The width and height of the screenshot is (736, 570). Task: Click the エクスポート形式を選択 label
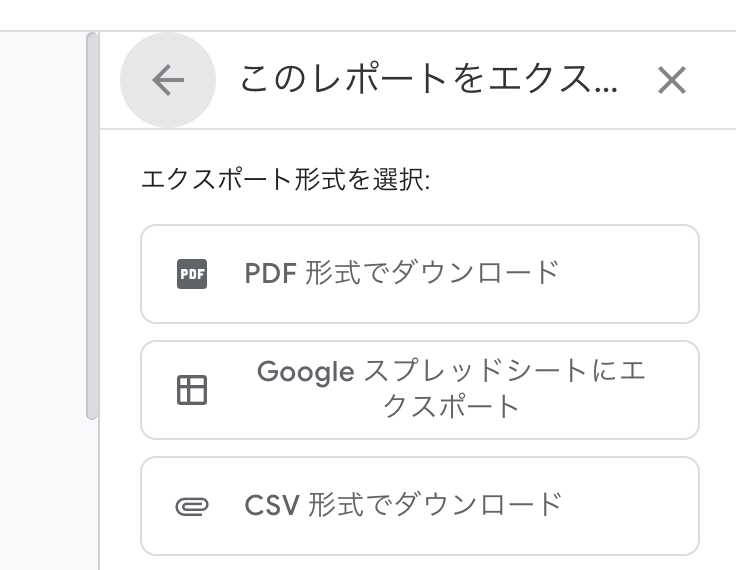[x=286, y=181]
